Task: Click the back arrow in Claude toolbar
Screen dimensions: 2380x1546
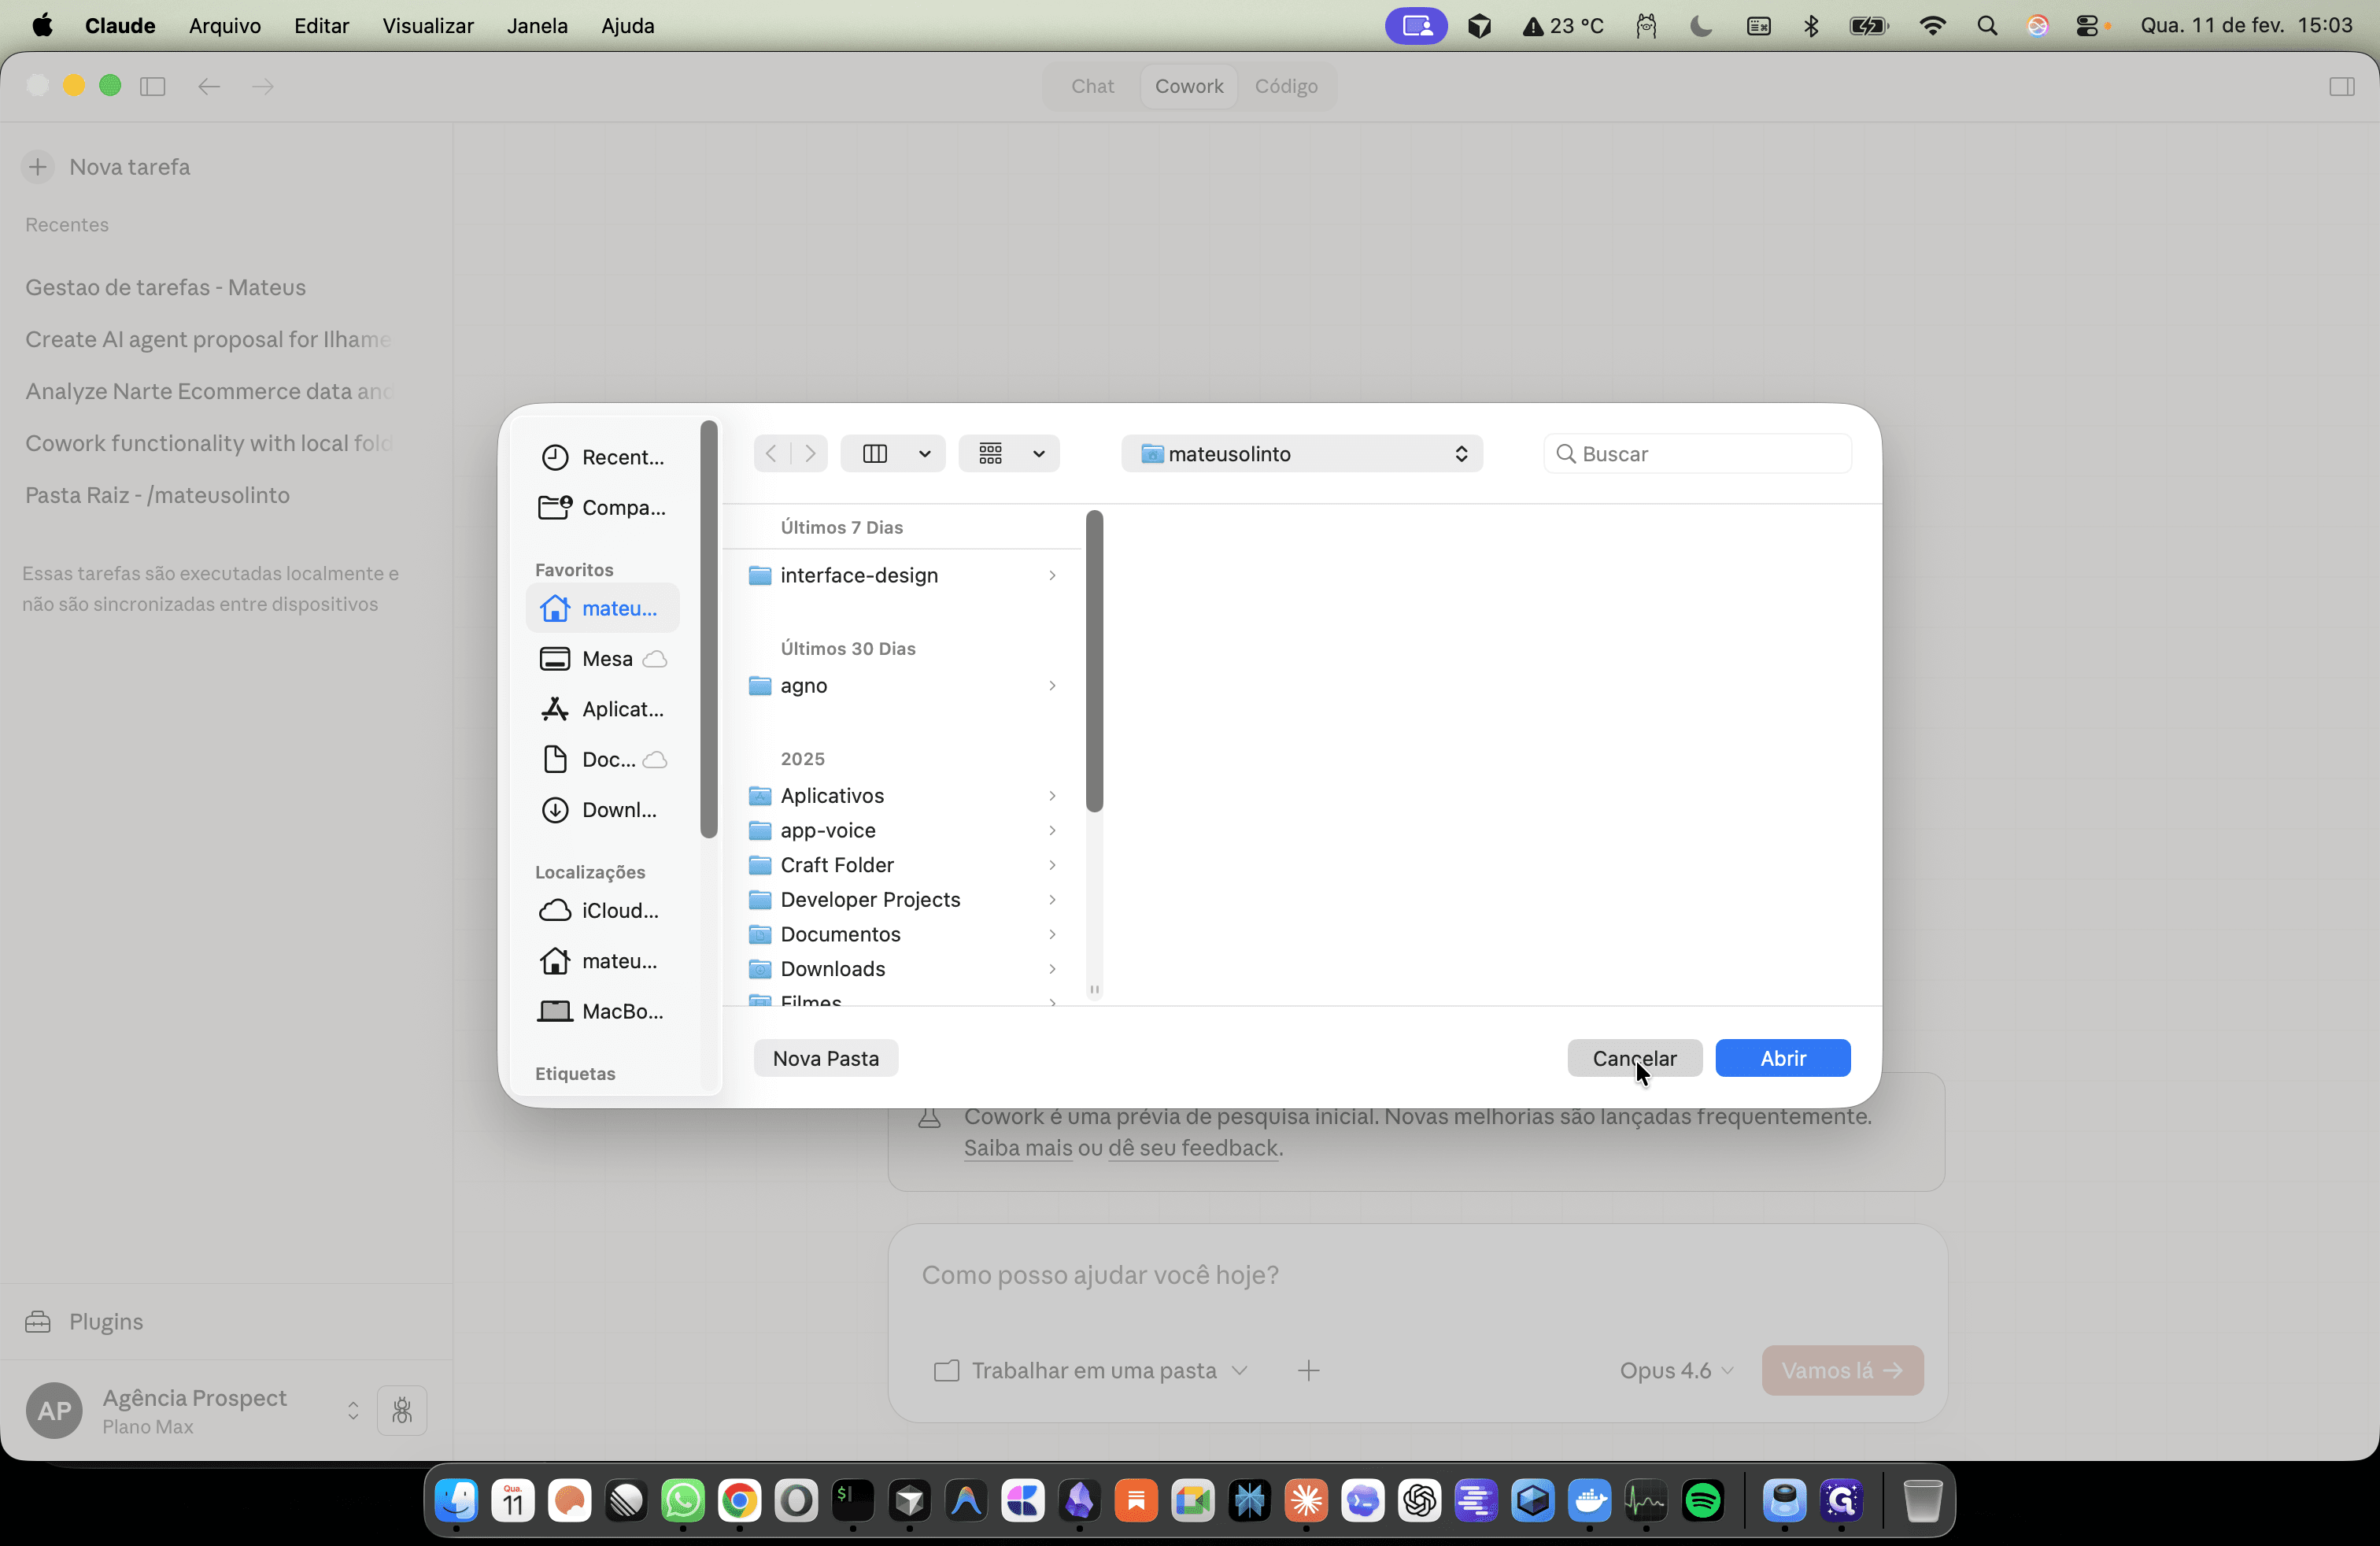Action: pos(208,86)
